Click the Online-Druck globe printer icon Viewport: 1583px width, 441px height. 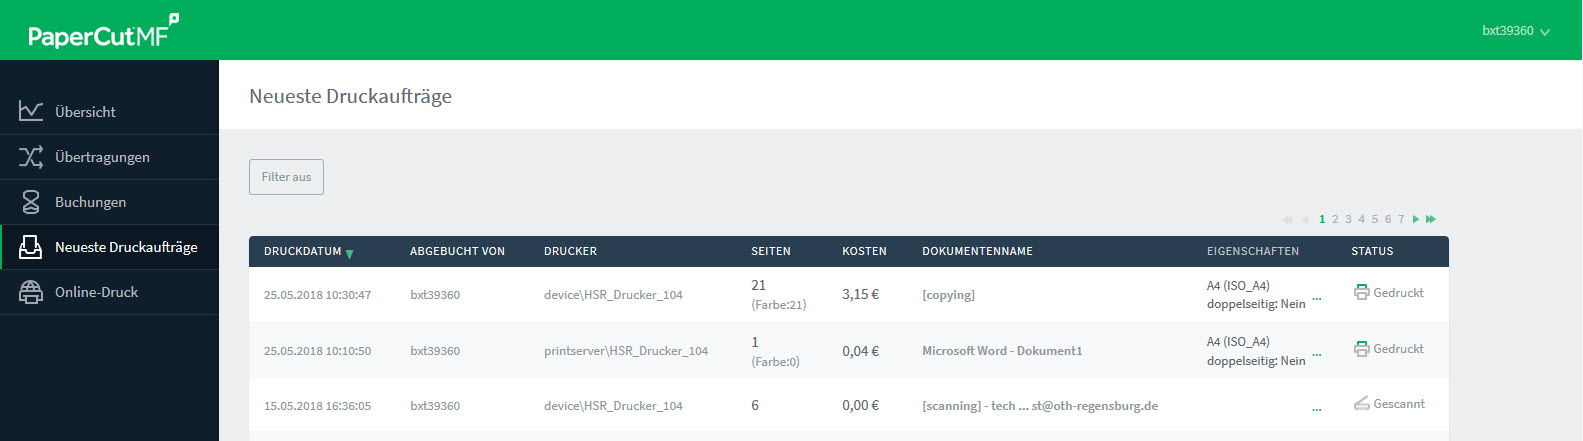point(31,292)
